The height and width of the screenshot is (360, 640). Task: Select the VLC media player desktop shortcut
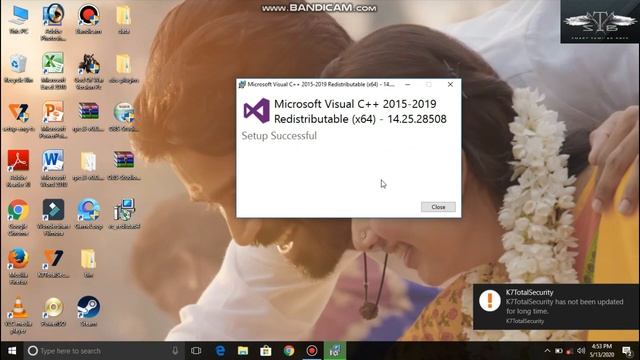click(18, 316)
